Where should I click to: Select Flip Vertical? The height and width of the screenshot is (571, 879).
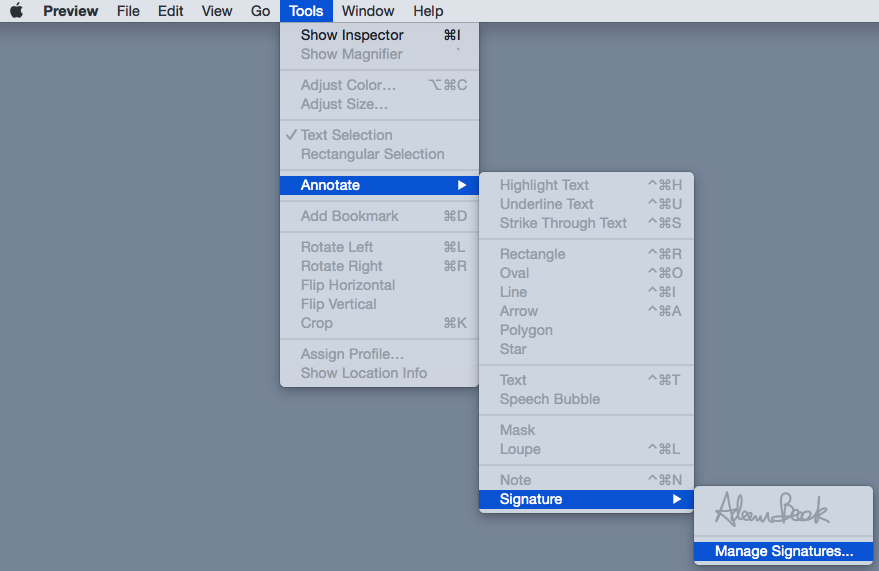pos(380,304)
